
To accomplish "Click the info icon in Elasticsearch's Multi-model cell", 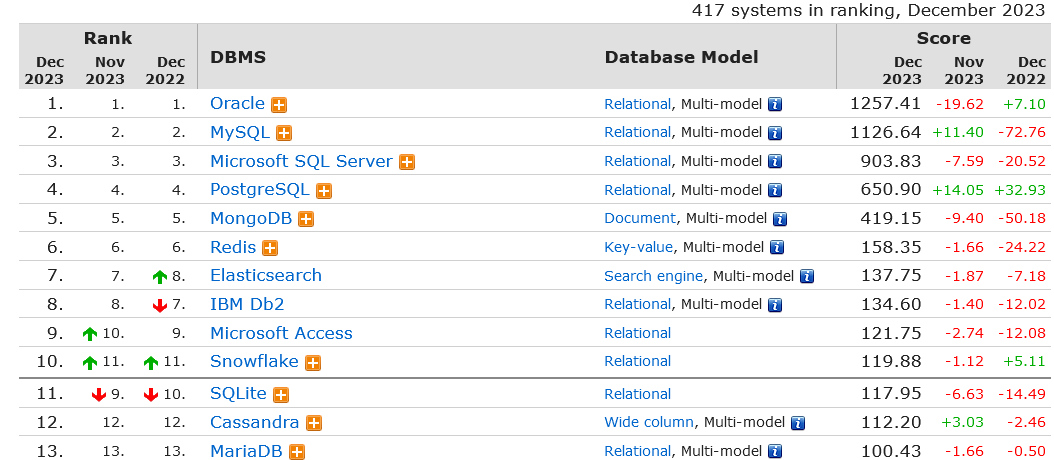I will 807,276.
